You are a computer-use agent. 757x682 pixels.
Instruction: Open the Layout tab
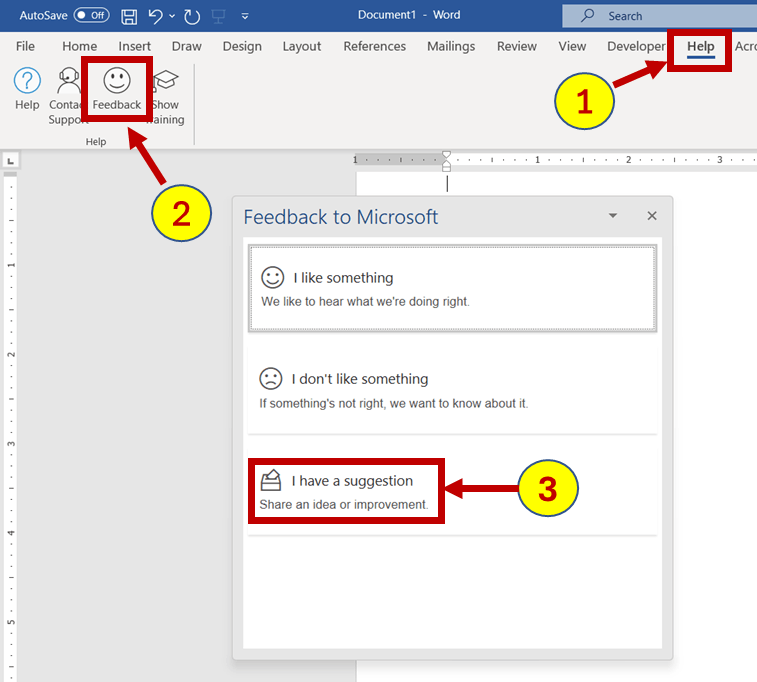pos(302,46)
